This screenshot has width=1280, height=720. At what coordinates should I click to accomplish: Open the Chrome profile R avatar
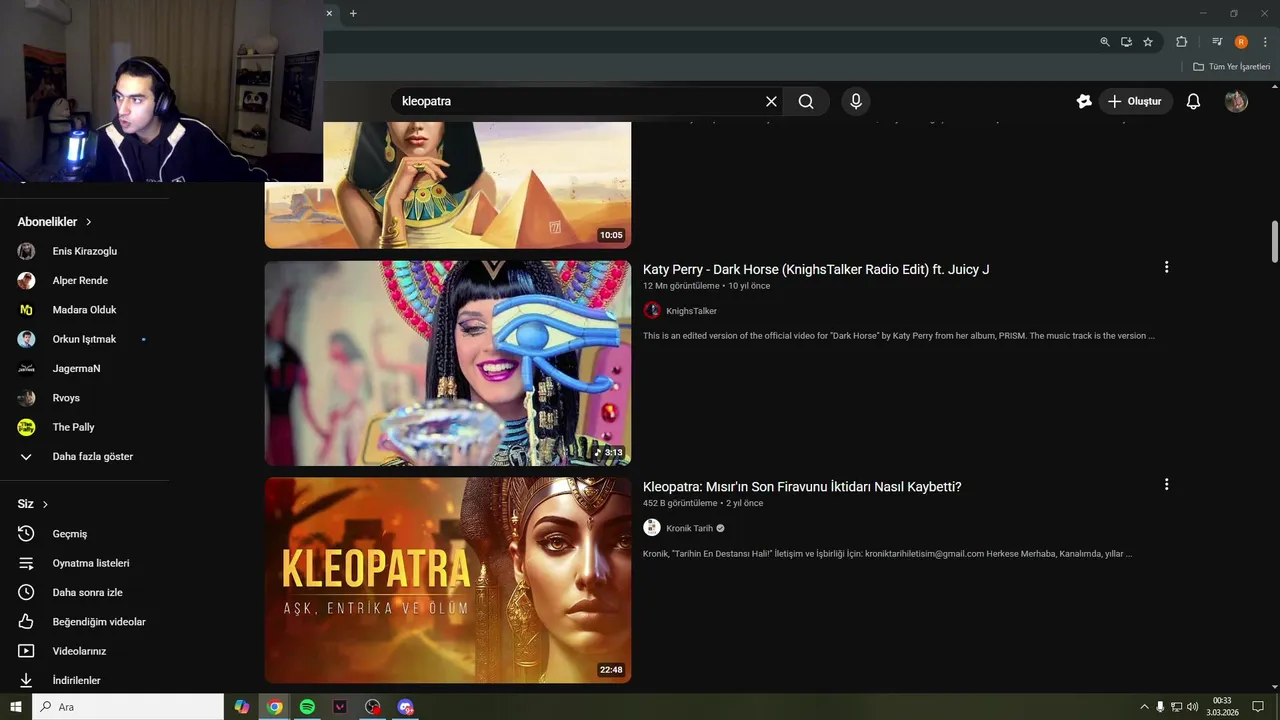point(1241,42)
